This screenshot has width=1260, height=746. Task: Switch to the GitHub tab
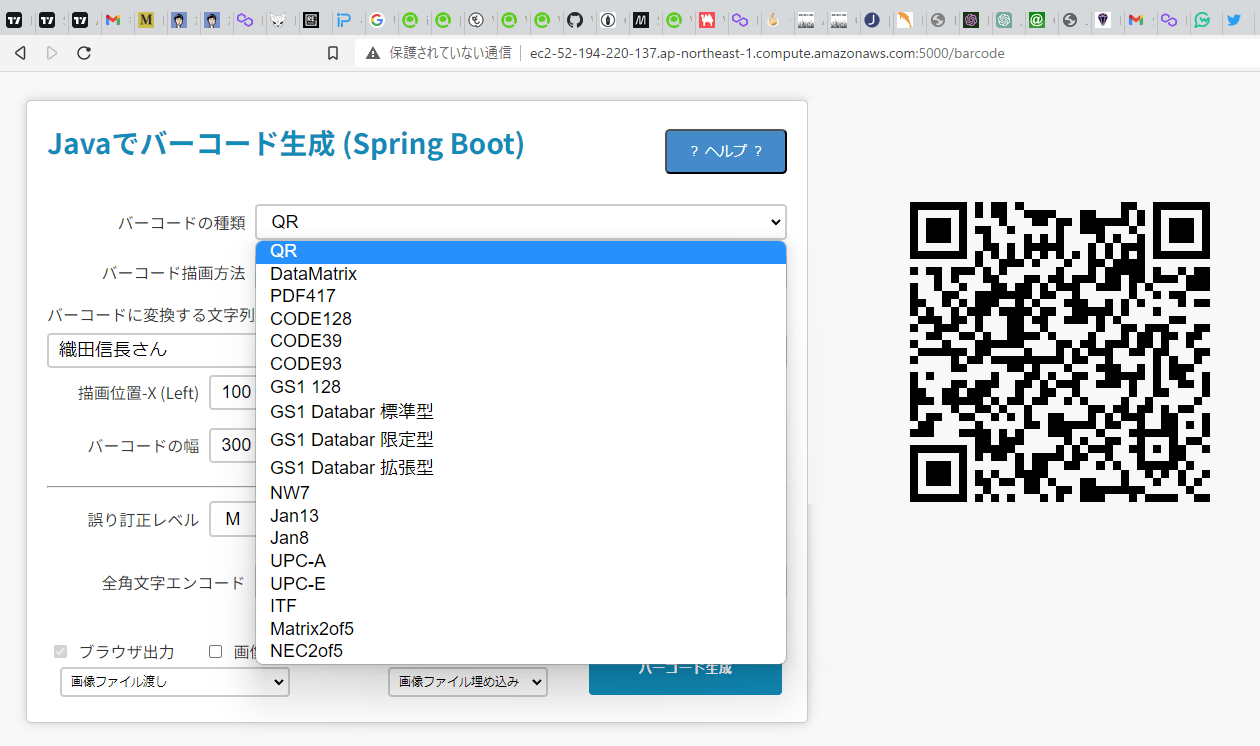pos(574,19)
